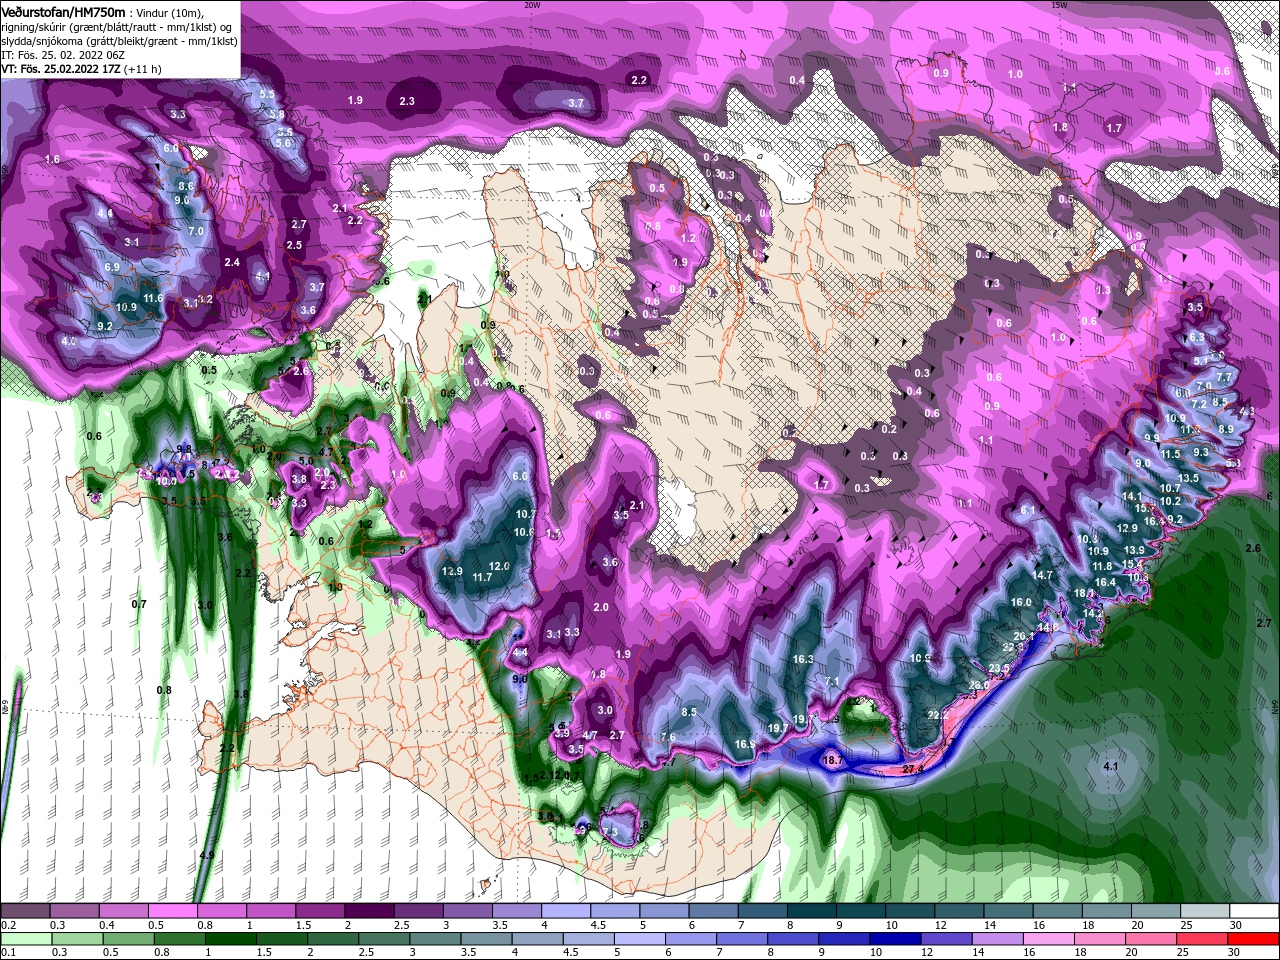1280x960 pixels.
Task: Click the darkest purple top-row legend swatch above 2
Action: [368, 910]
